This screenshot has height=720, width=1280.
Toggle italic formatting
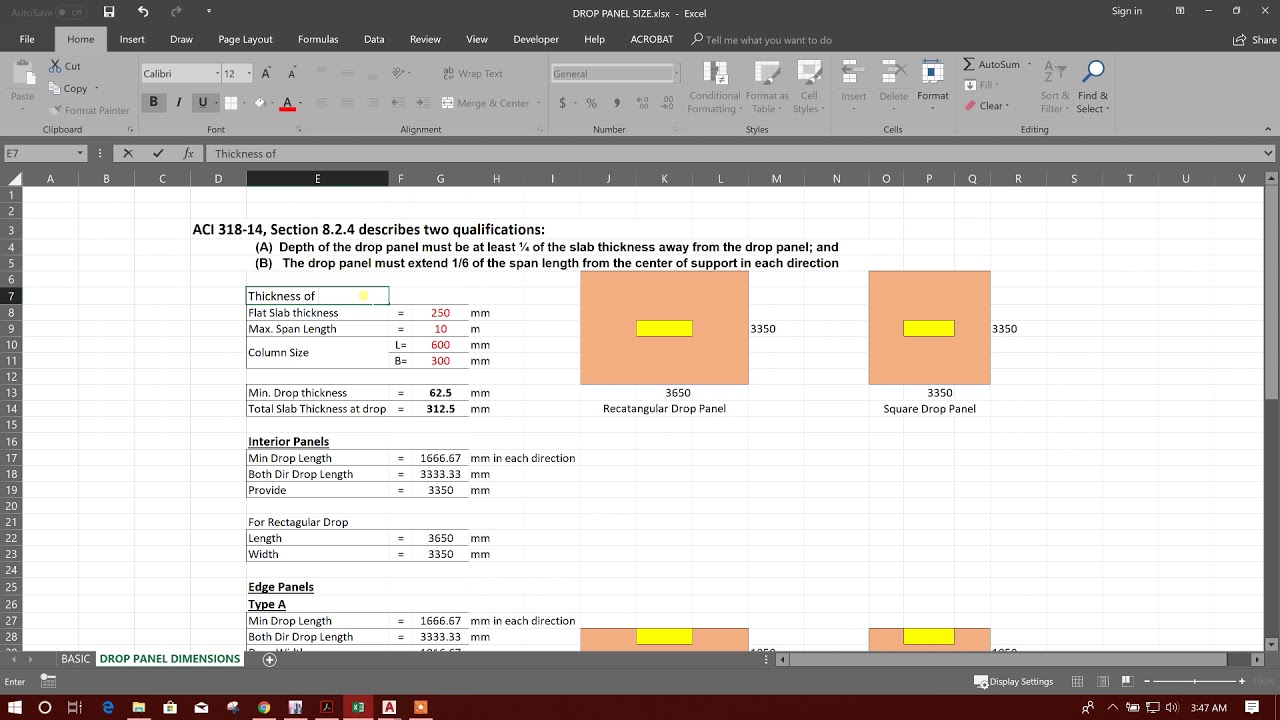point(177,103)
